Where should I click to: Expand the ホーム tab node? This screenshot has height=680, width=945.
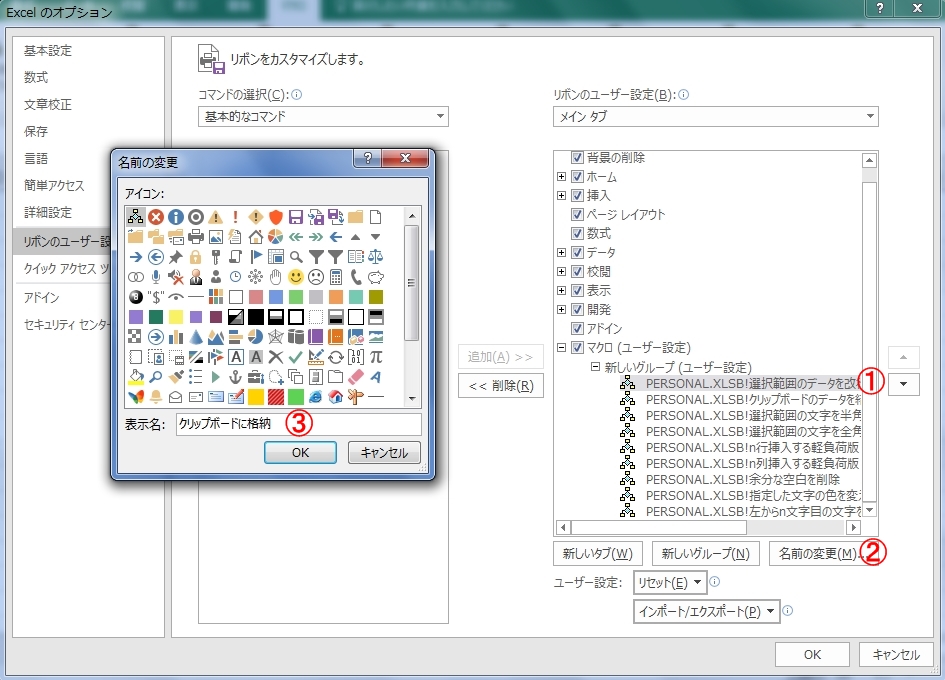[x=561, y=177]
